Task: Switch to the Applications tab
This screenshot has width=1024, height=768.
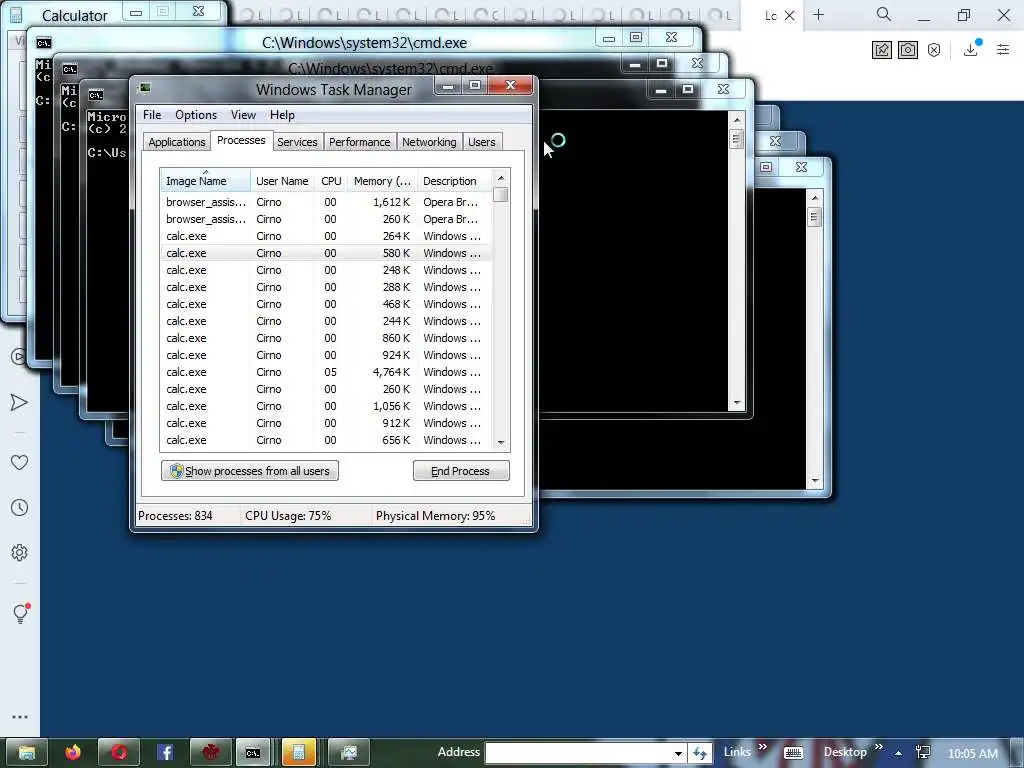Action: (176, 142)
